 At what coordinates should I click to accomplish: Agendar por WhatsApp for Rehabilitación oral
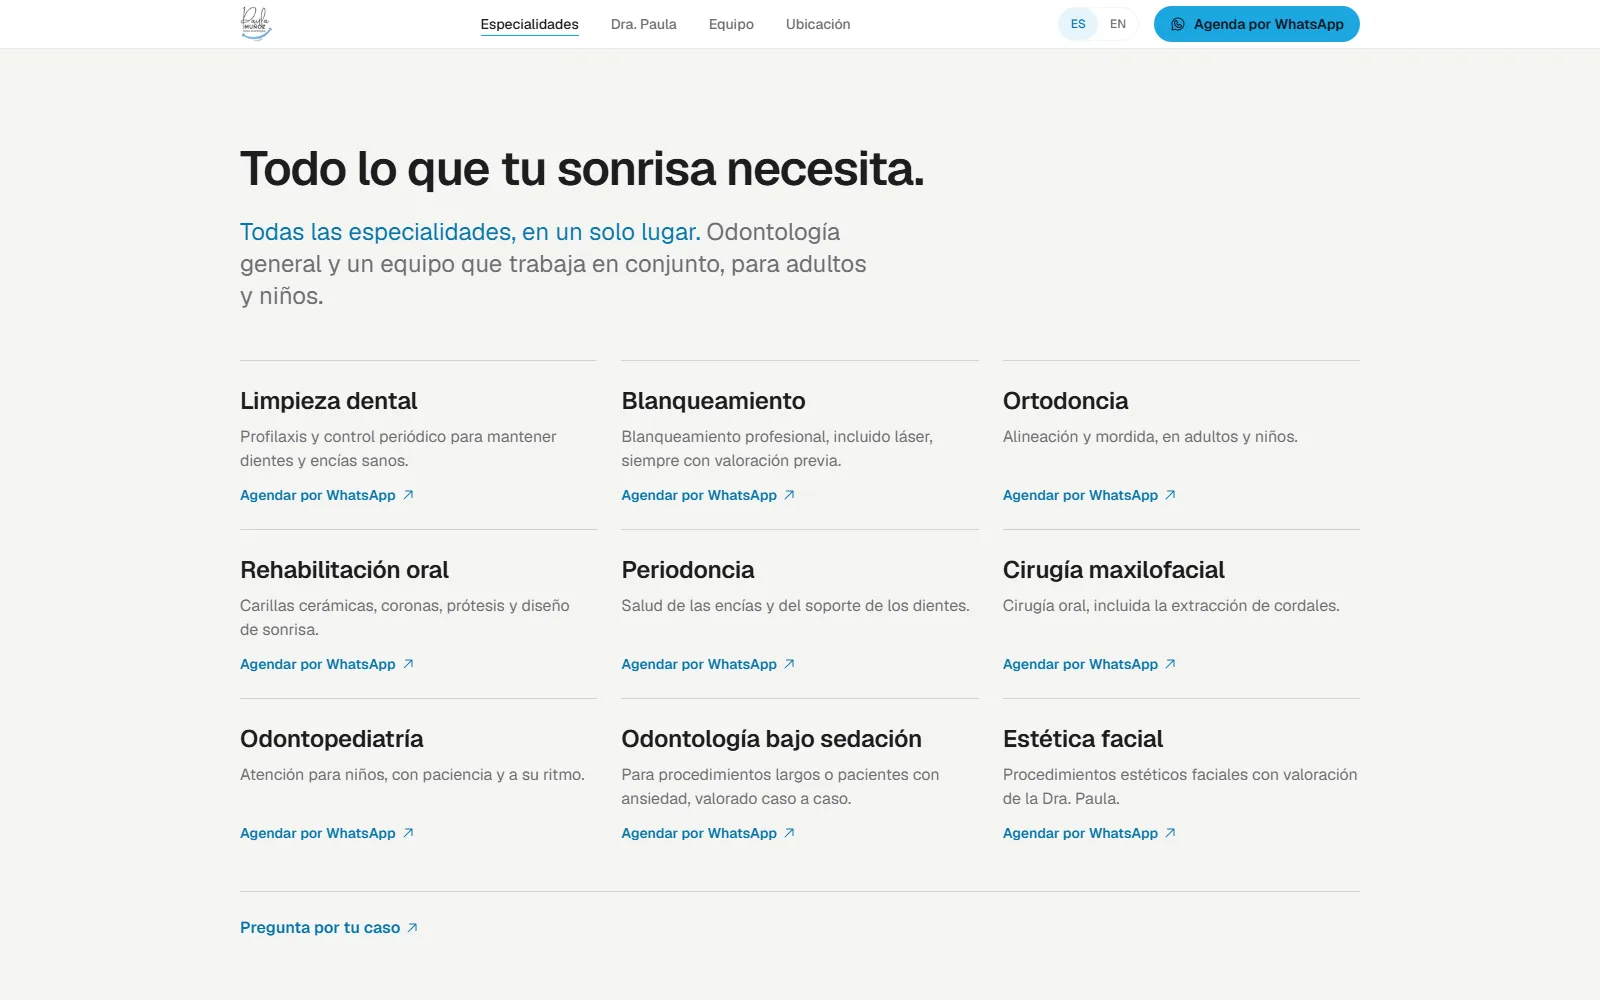pos(327,664)
